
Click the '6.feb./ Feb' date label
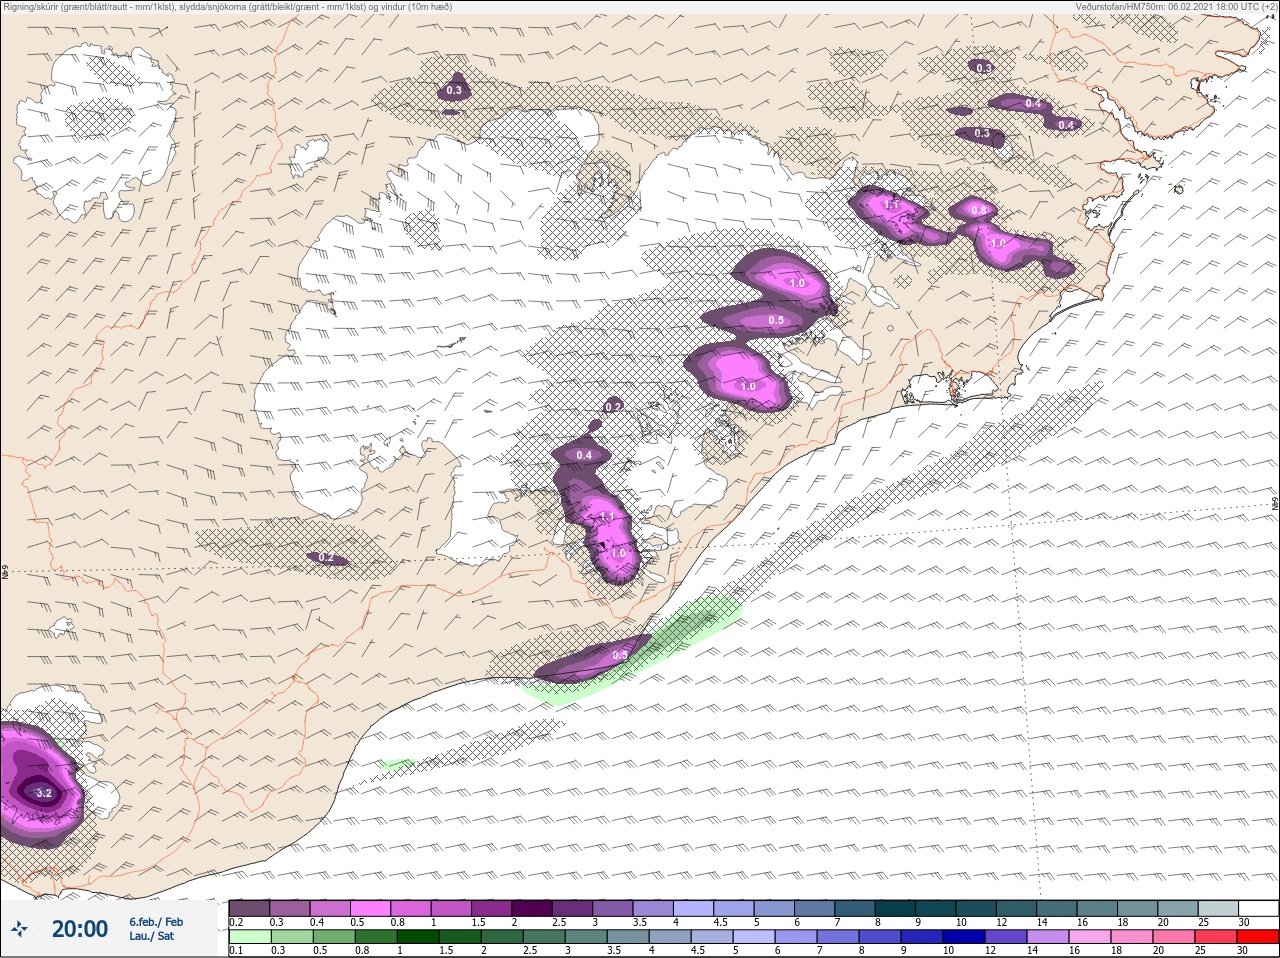click(156, 921)
